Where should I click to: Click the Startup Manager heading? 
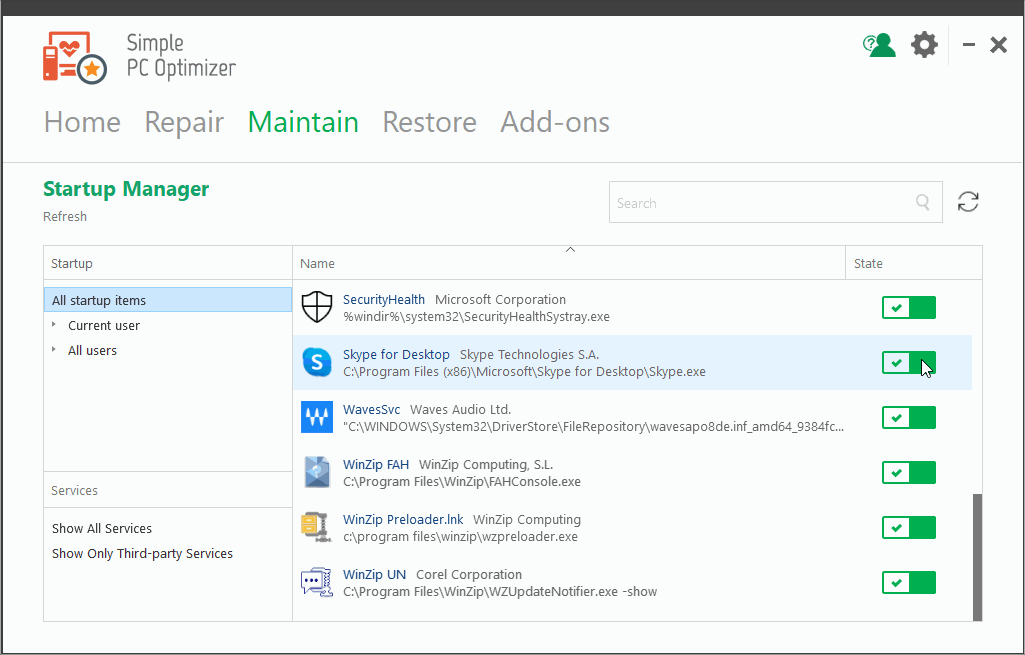(126, 189)
